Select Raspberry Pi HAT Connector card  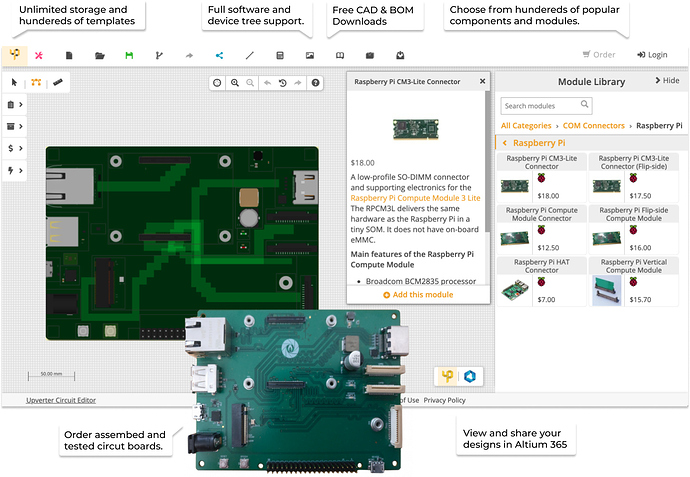(542, 282)
